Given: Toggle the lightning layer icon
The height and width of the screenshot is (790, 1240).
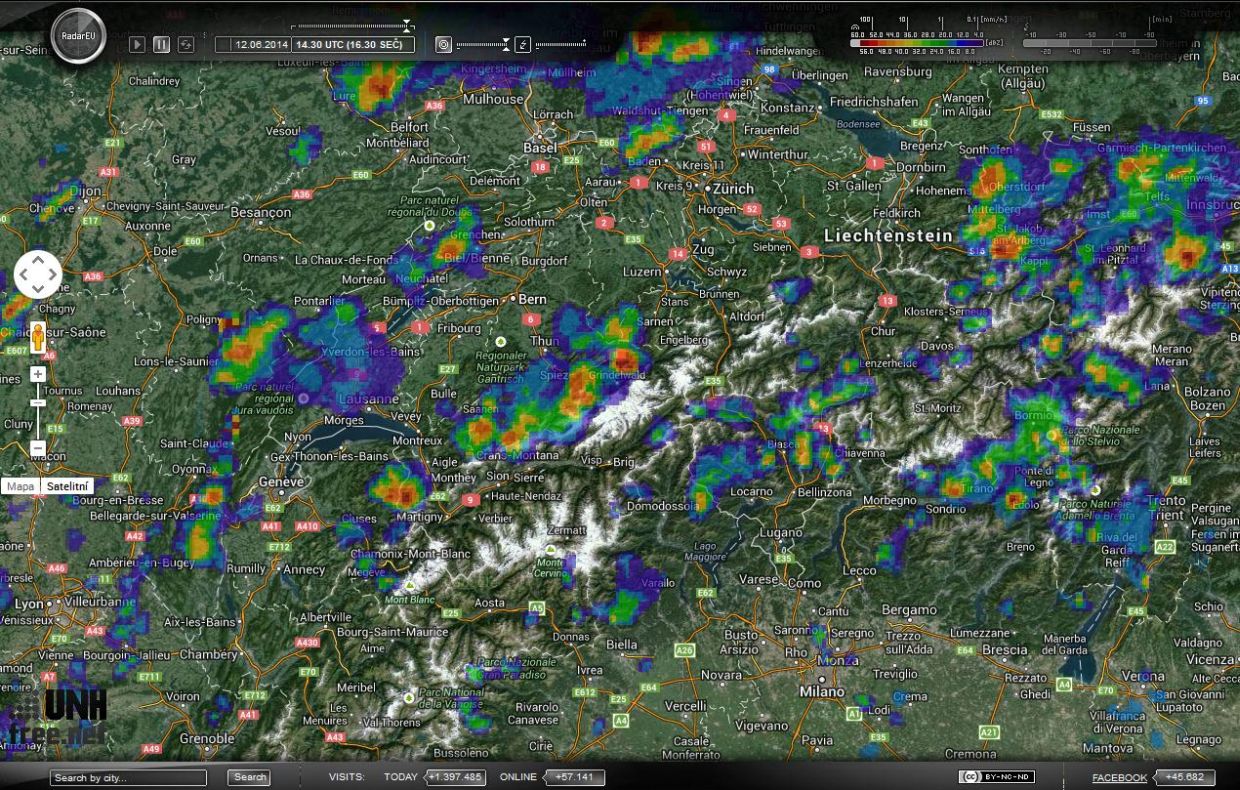Looking at the screenshot, I should [523, 44].
